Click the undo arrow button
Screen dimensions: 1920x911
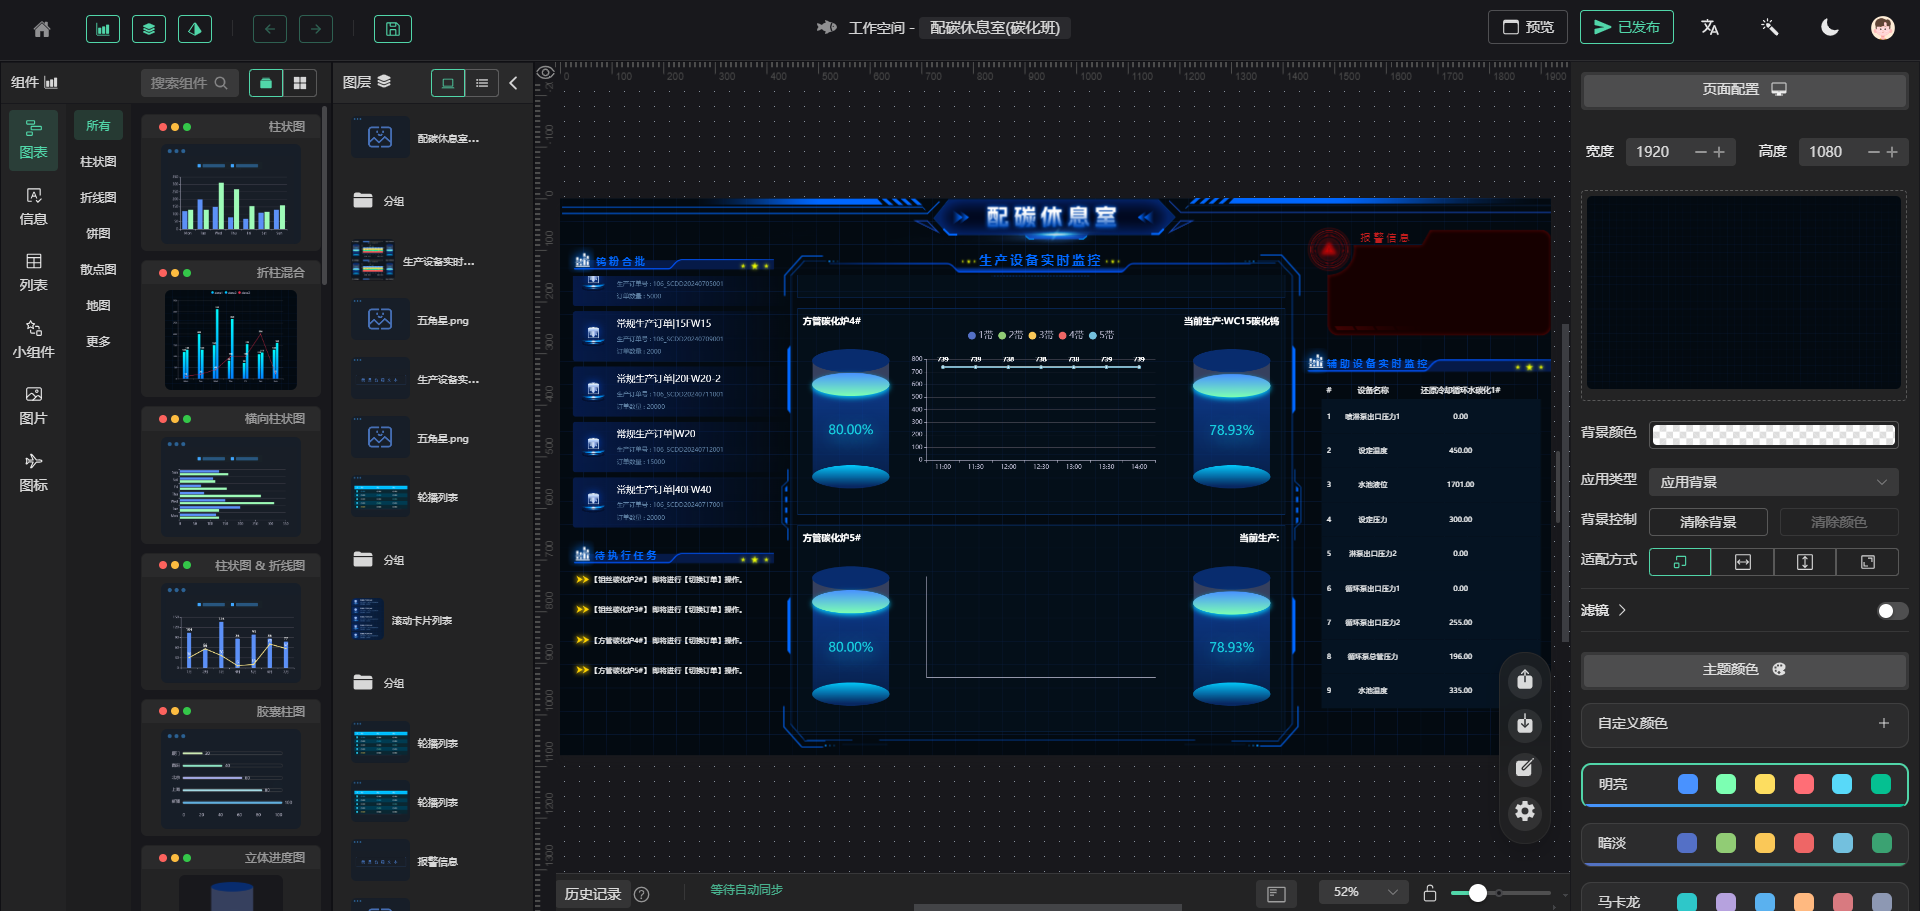point(269,29)
